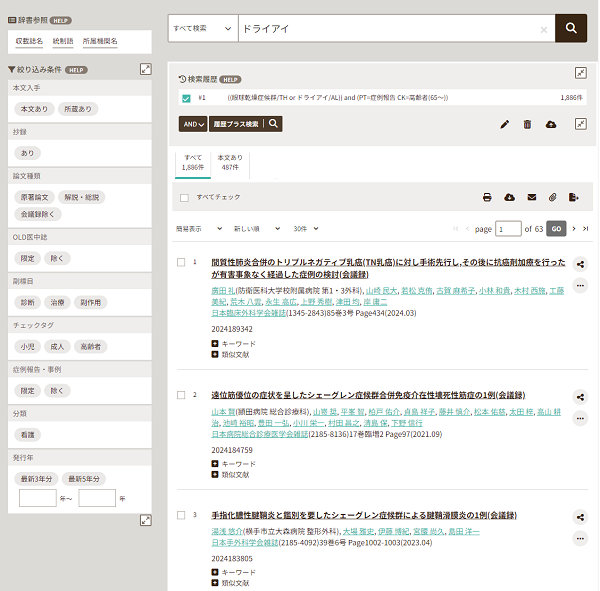The width and height of the screenshot is (600, 591).
Task: Click the collapse icon beside the history cloud
Action: pyautogui.click(x=580, y=124)
